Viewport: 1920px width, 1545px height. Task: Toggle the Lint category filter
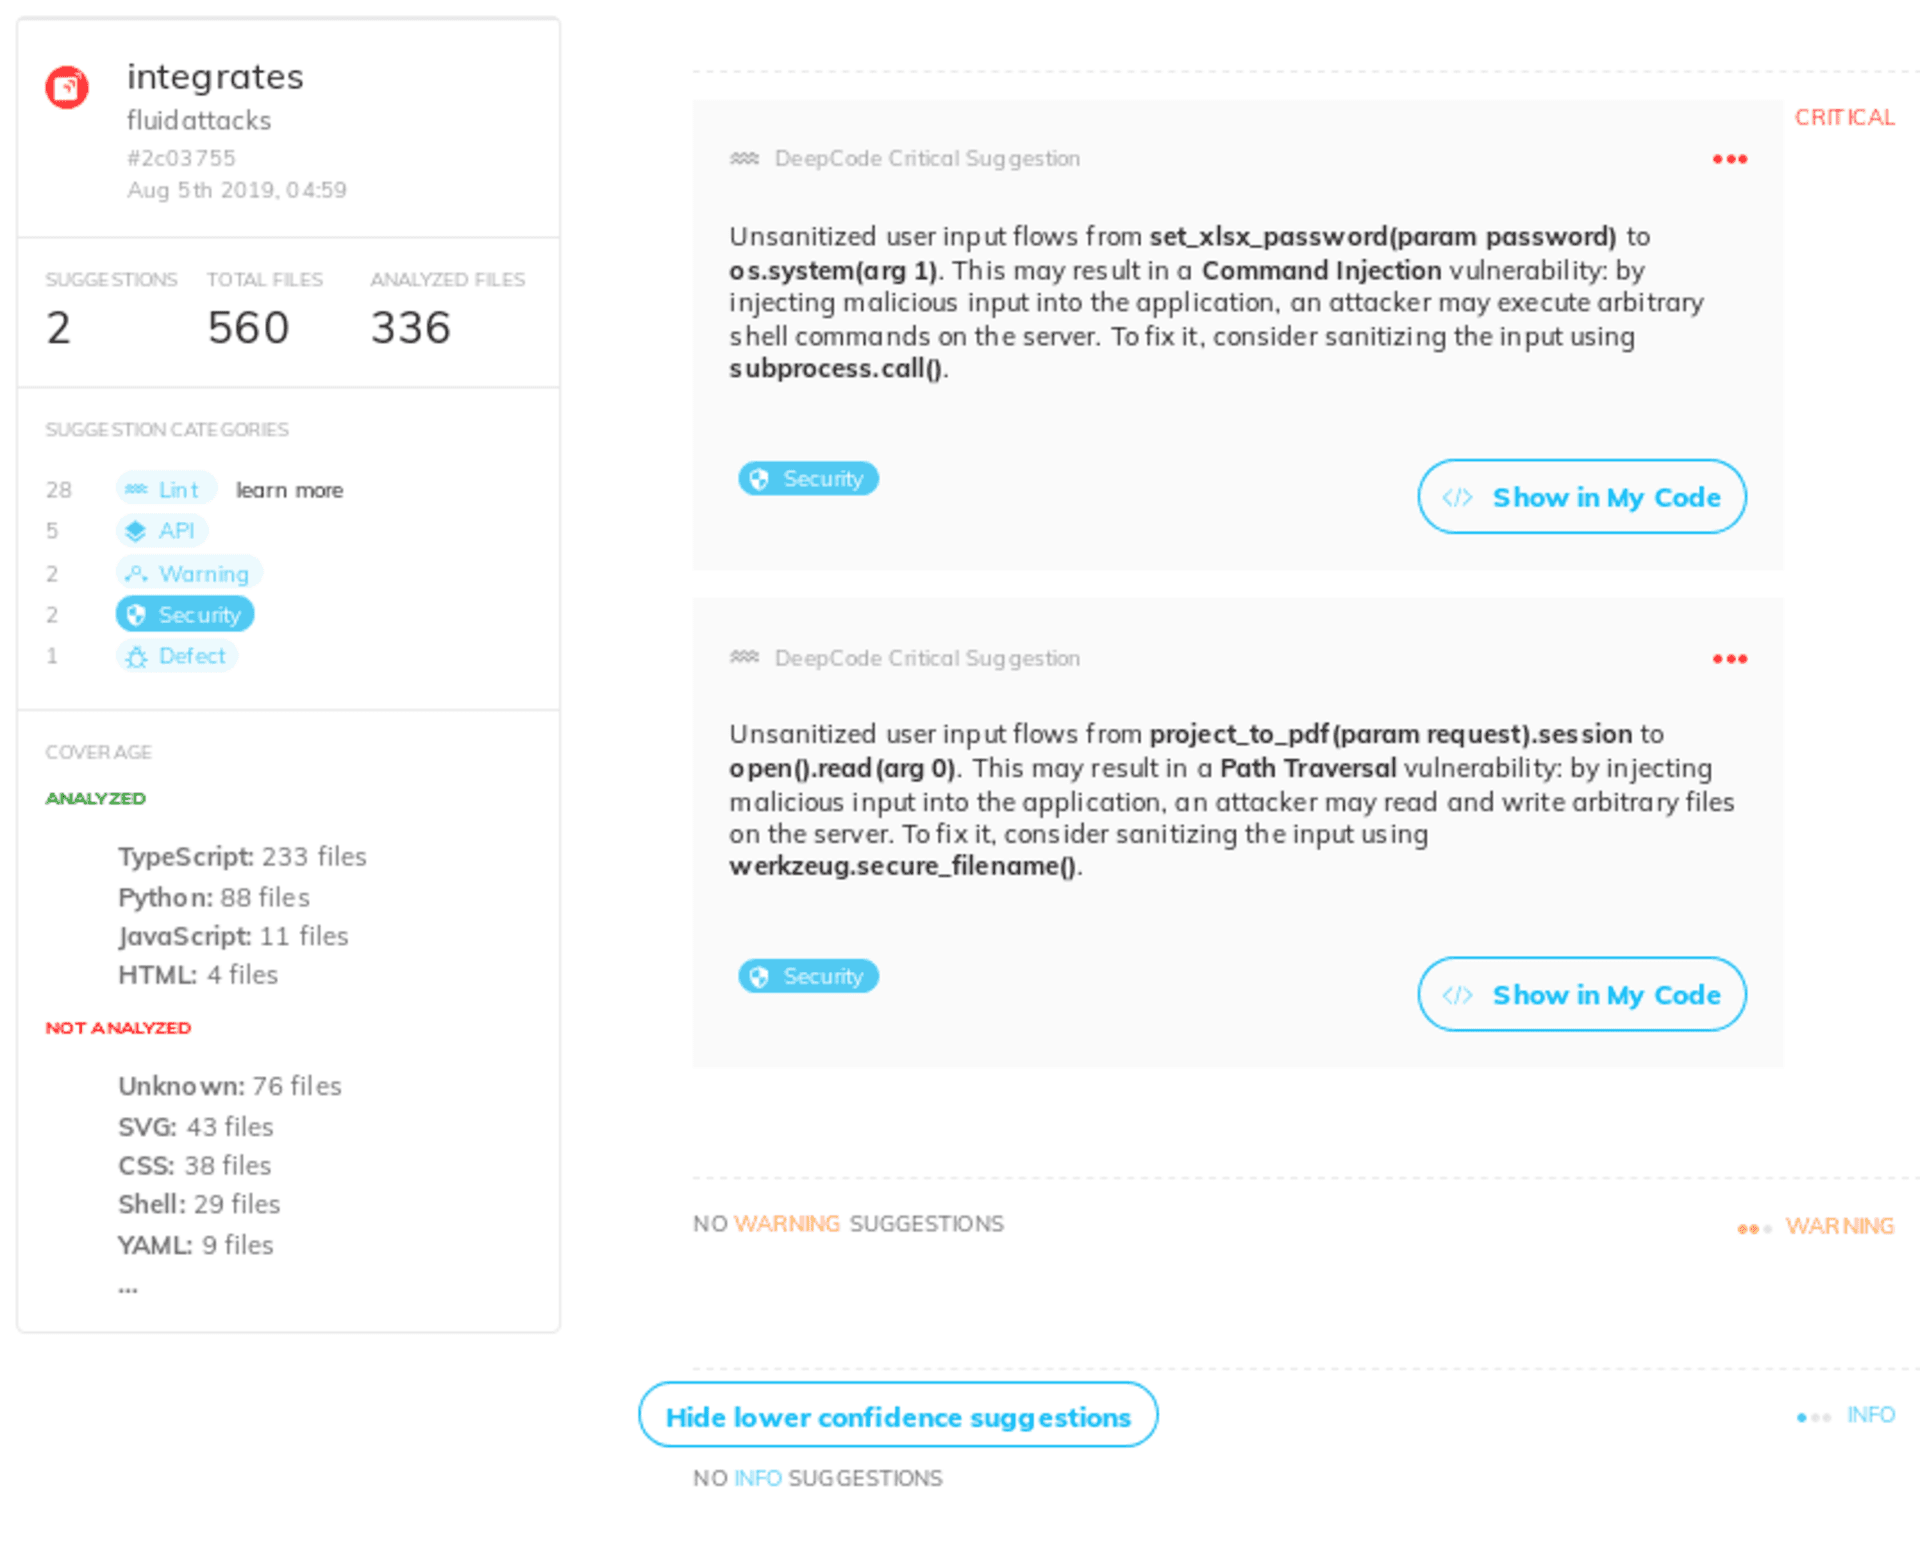tap(166, 489)
